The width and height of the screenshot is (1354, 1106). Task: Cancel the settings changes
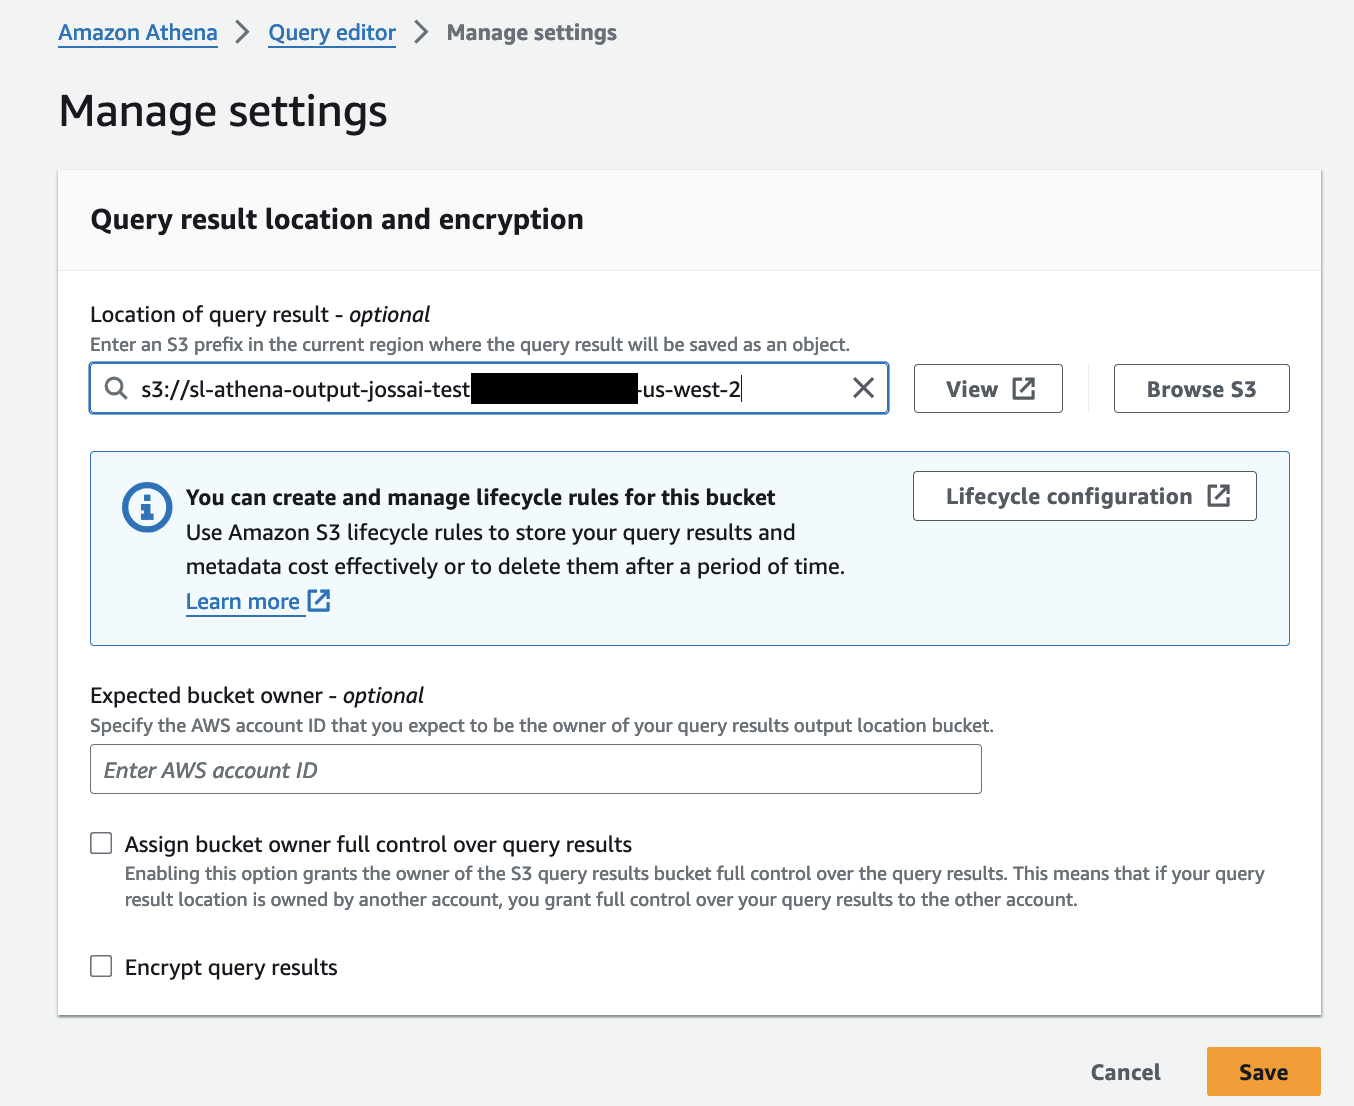1125,1072
